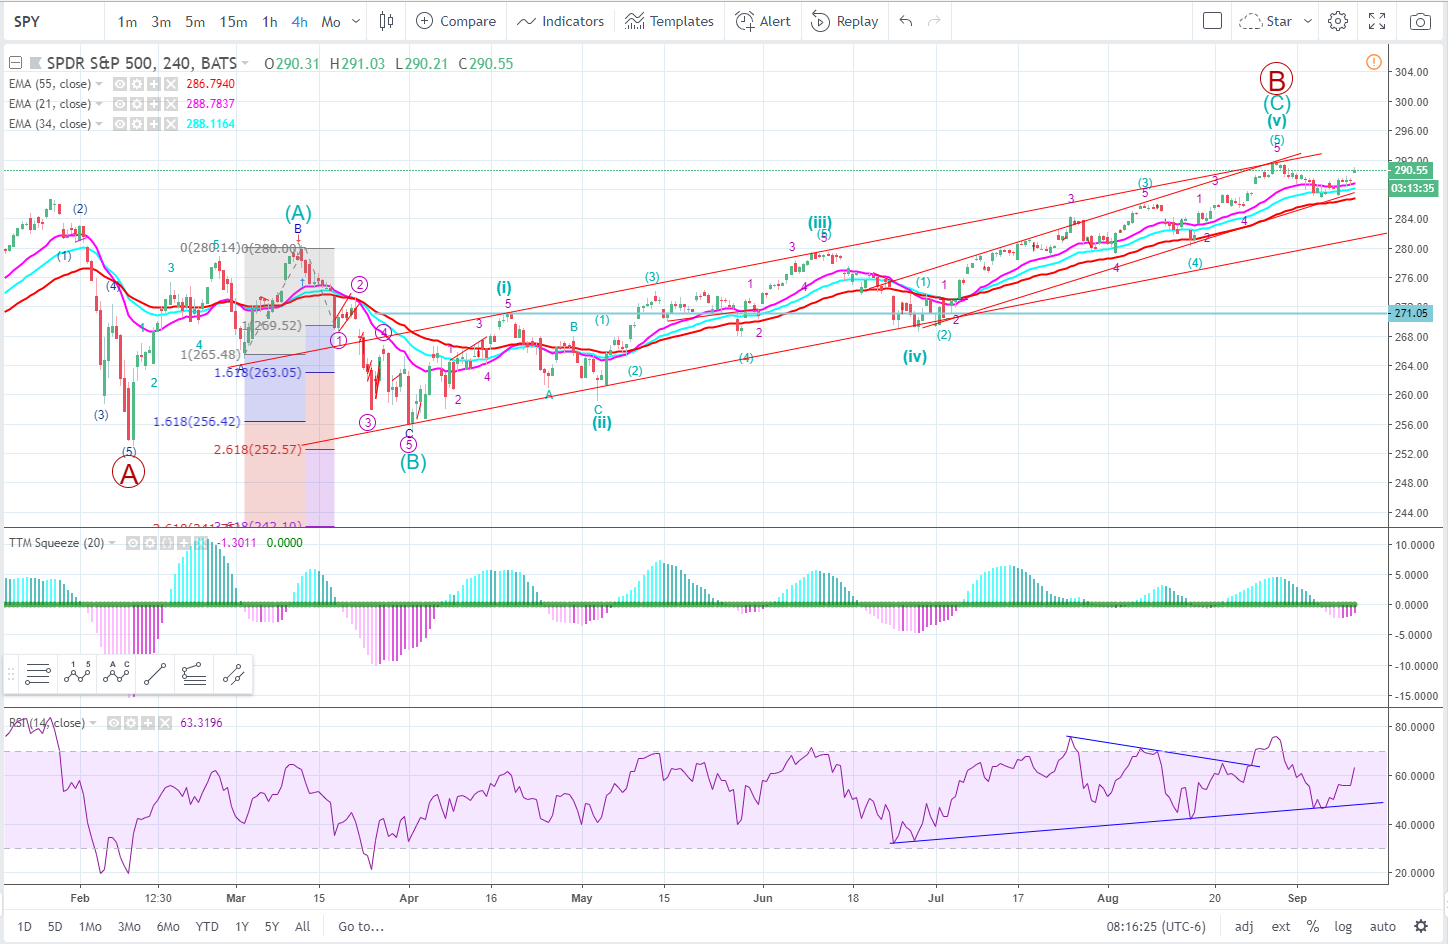This screenshot has height=944, width=1448.
Task: Hide the TTM Squeeze indicator
Action: click(133, 543)
